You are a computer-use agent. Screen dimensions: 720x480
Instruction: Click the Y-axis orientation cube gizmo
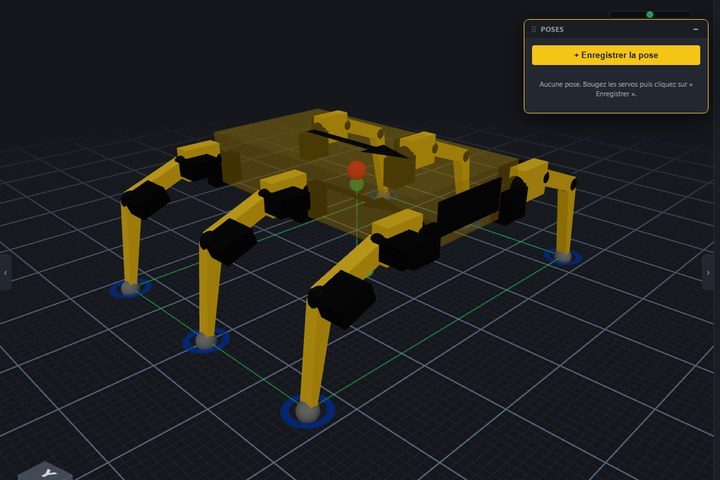point(46,471)
